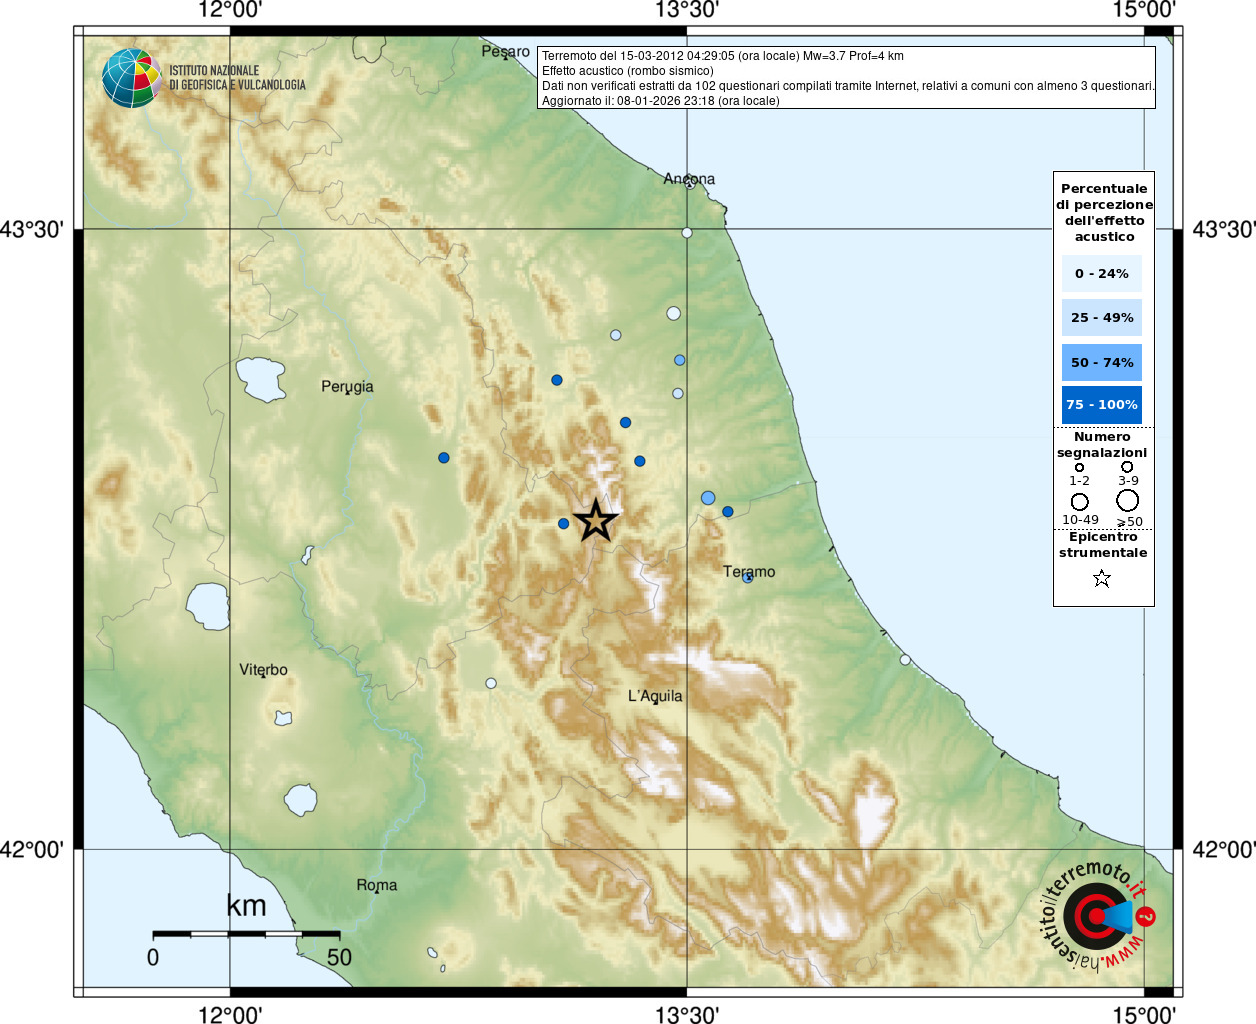The width and height of the screenshot is (1256, 1024).
Task: Click the 'km' scale unit label
Action: pos(246,906)
